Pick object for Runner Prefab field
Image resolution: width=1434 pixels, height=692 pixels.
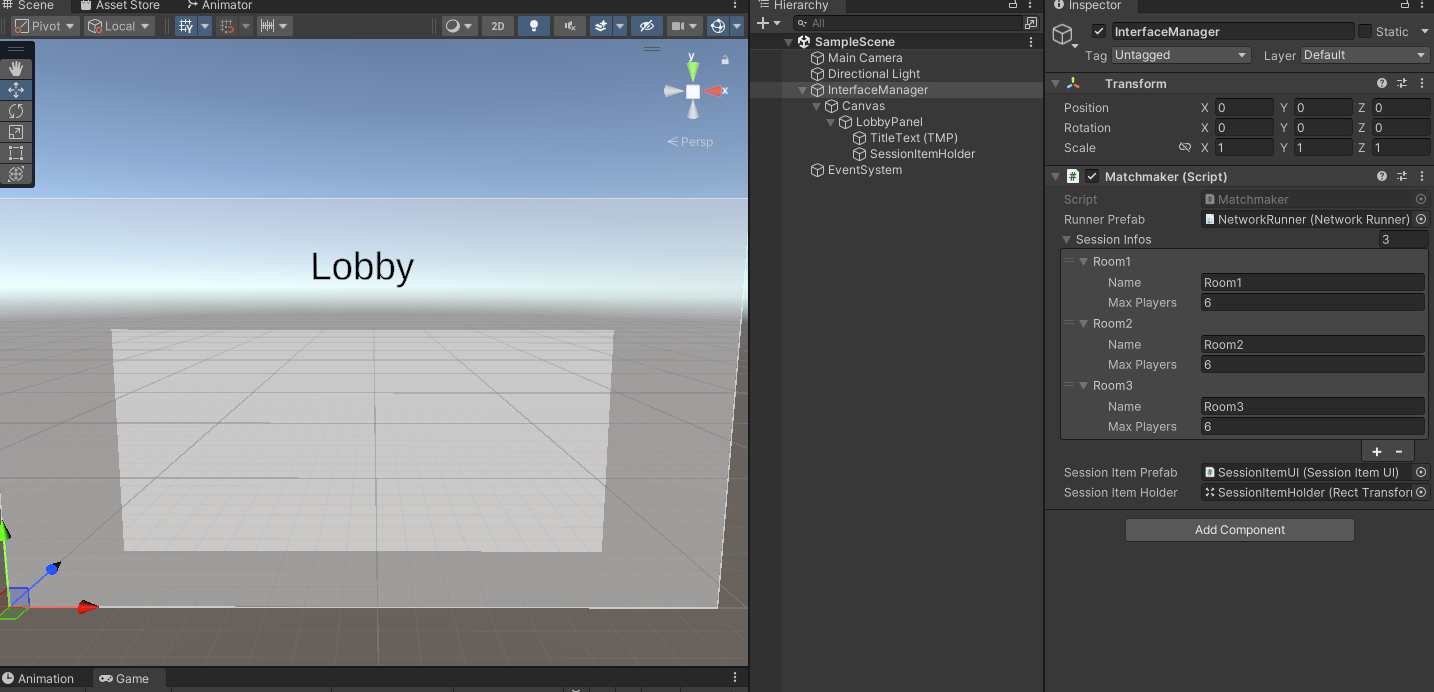pyautogui.click(x=1421, y=219)
